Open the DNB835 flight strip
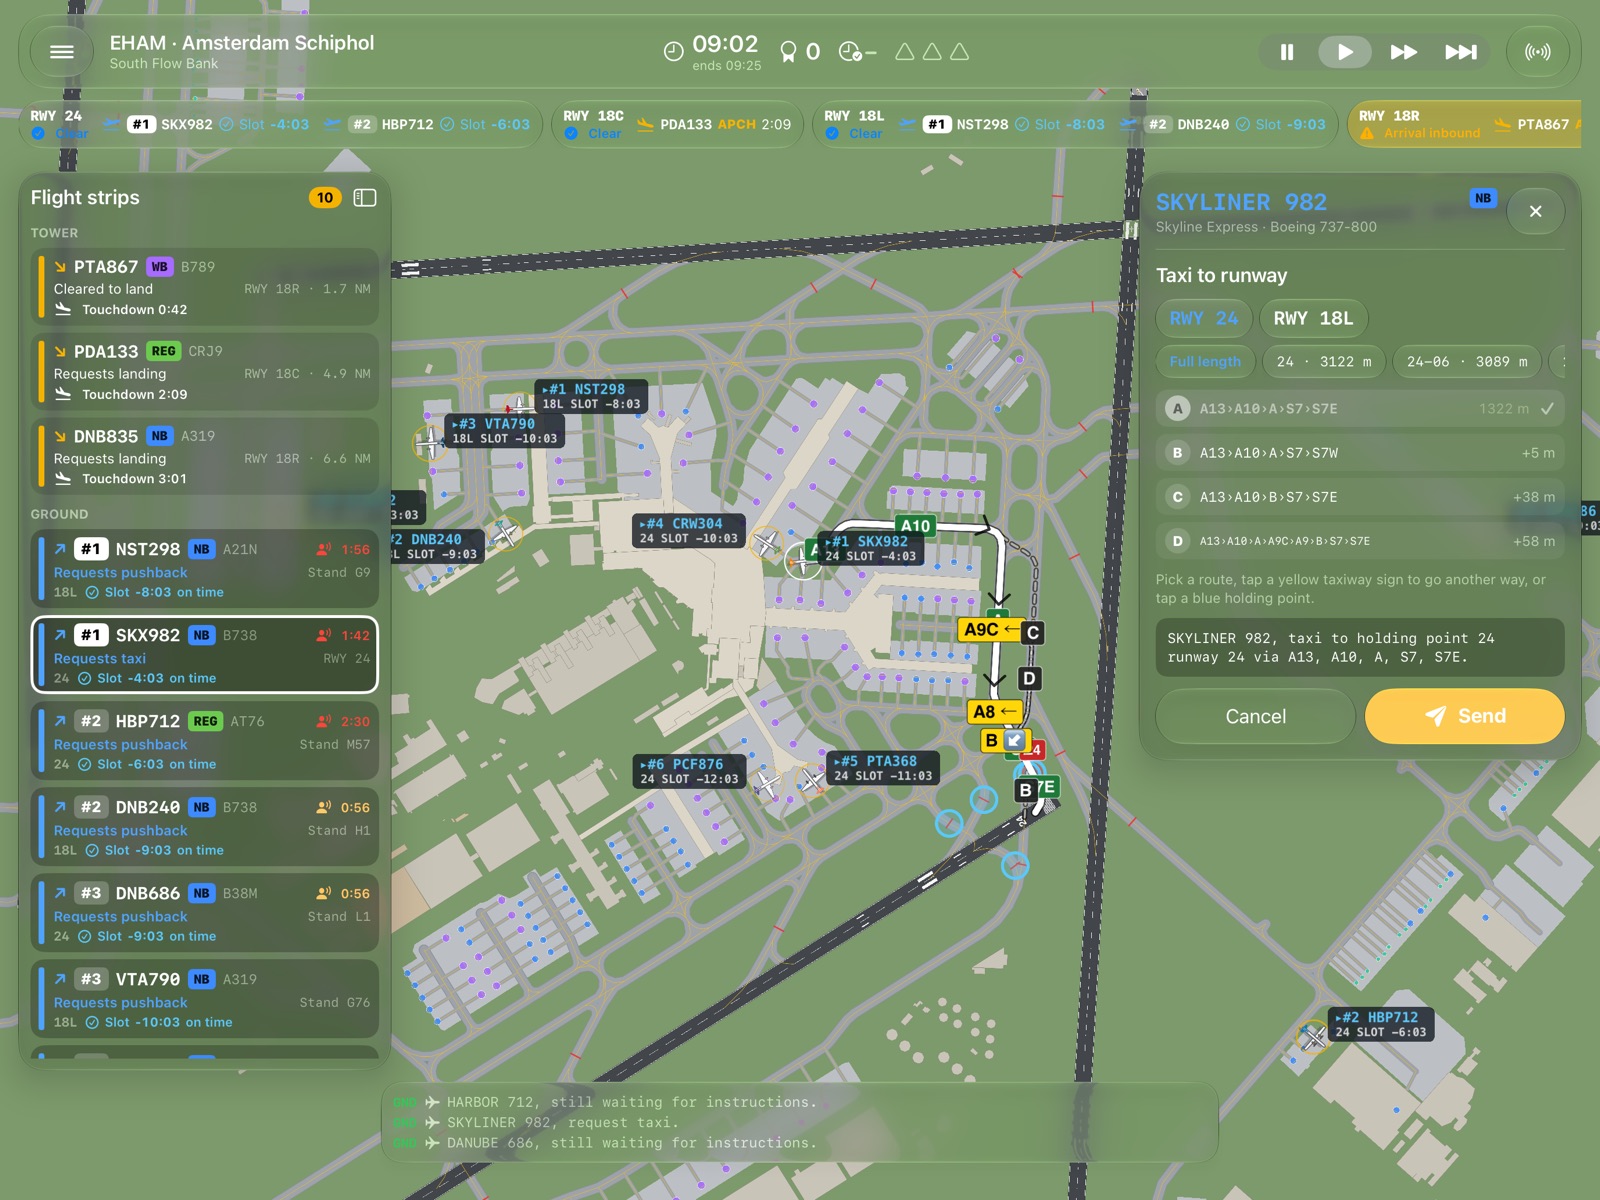 pyautogui.click(x=205, y=457)
